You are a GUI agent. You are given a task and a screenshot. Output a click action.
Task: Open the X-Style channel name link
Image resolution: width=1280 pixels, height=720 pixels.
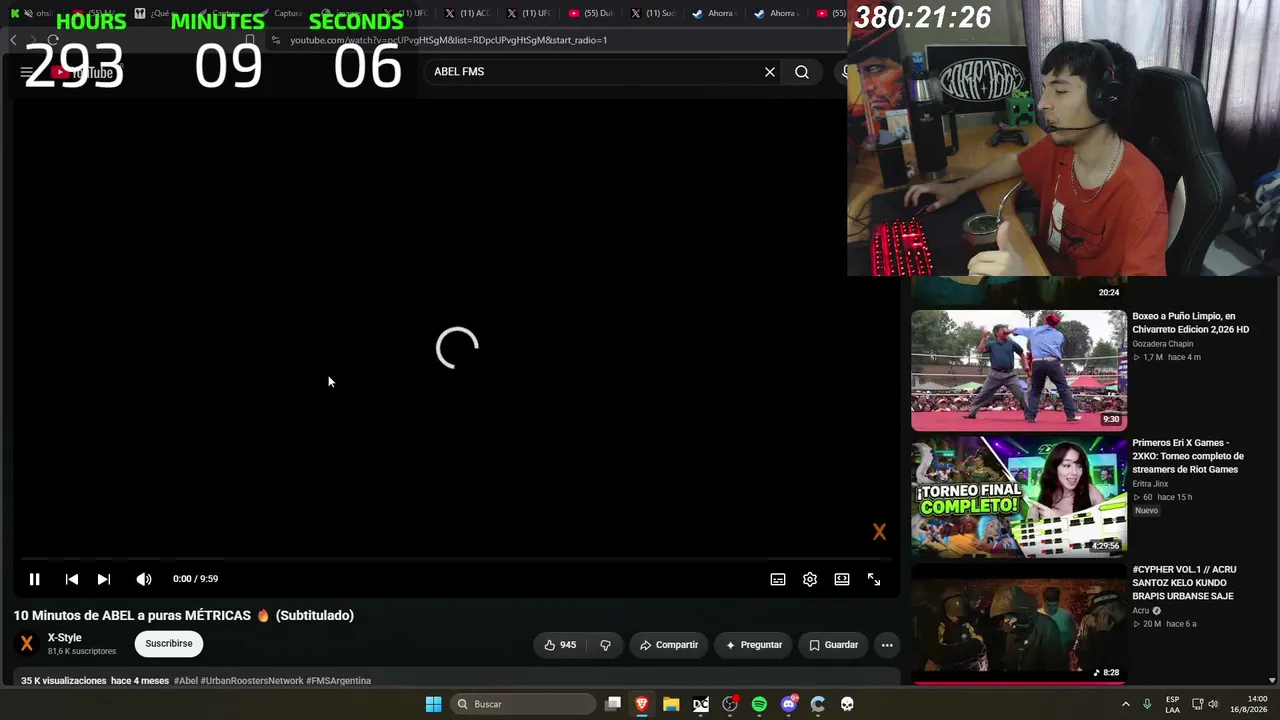(x=65, y=638)
